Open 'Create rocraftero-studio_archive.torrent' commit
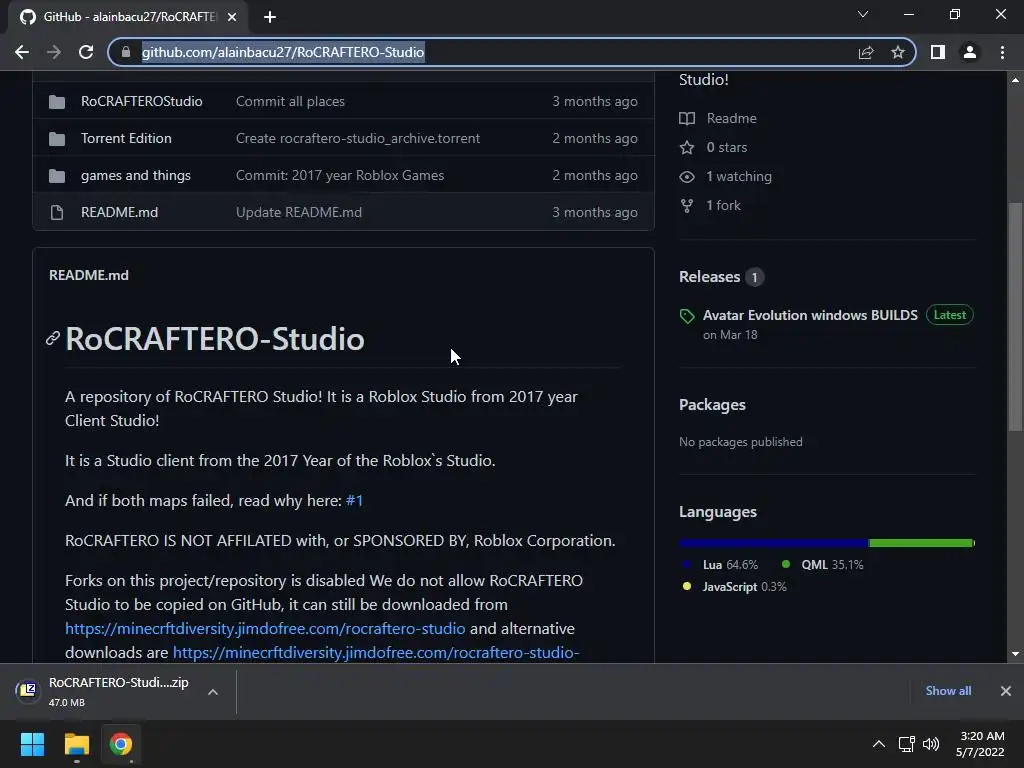 click(x=358, y=138)
